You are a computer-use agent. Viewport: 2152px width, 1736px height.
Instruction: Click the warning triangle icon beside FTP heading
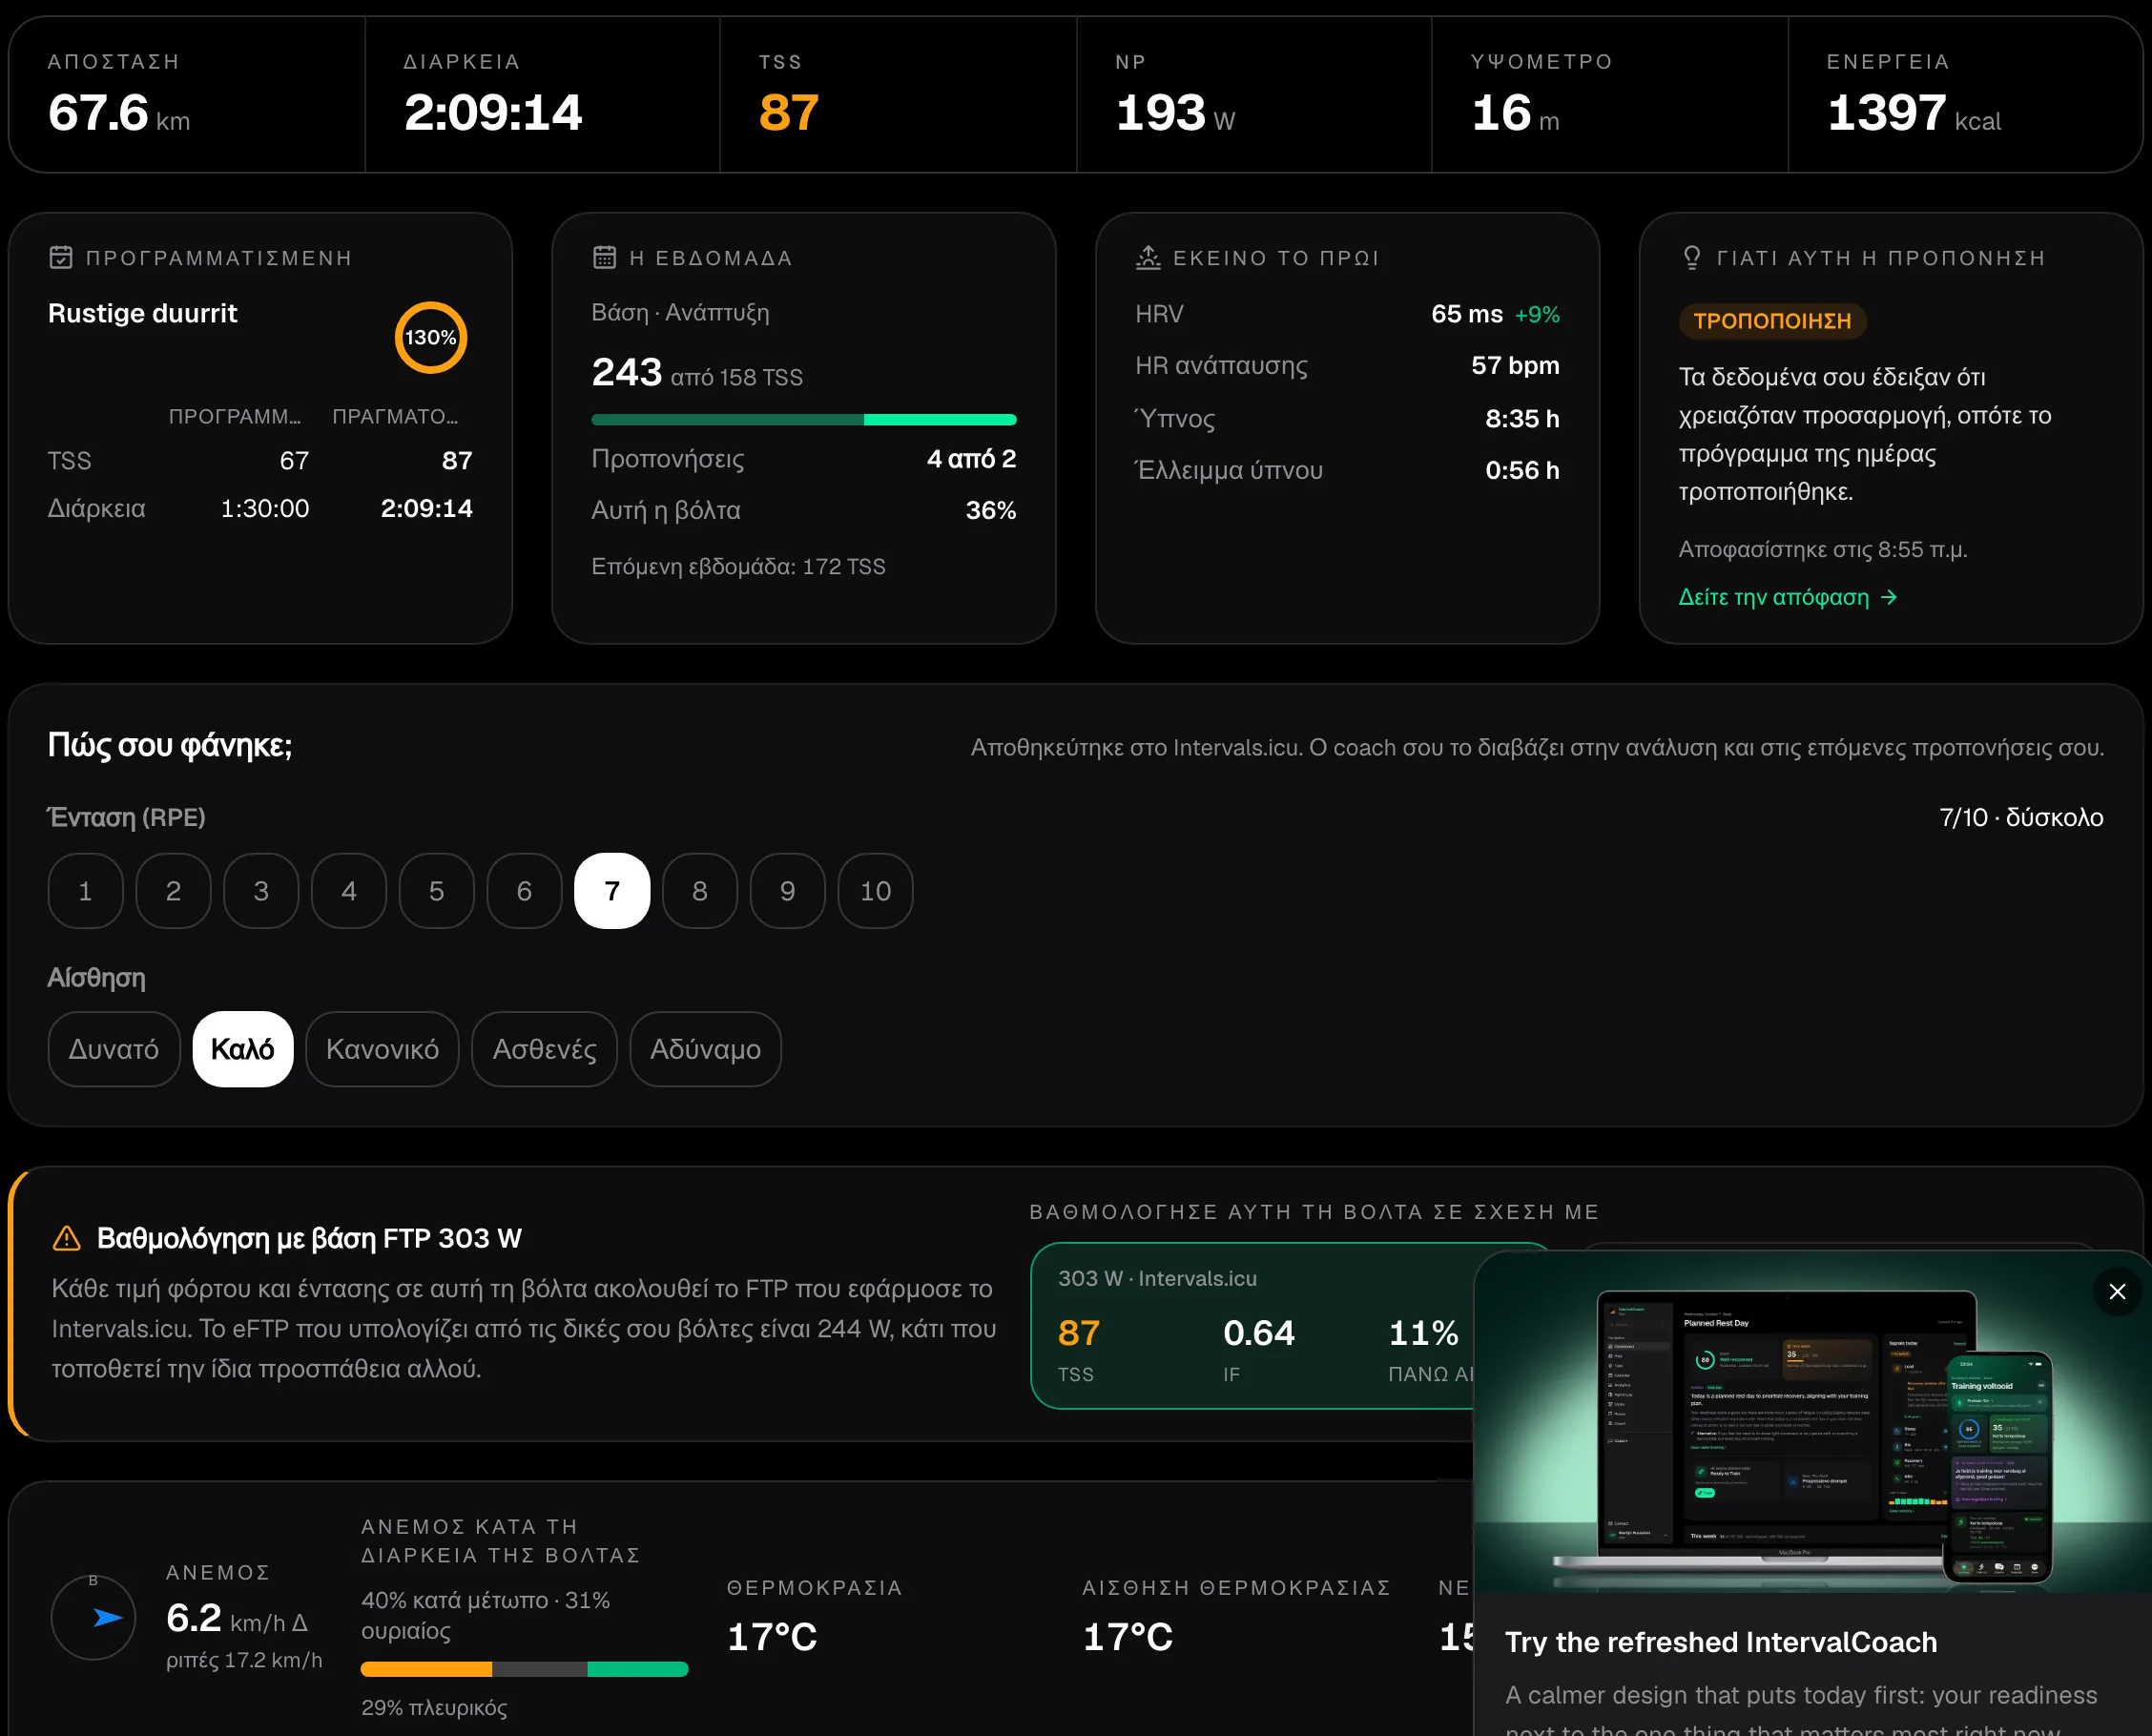[x=66, y=1238]
